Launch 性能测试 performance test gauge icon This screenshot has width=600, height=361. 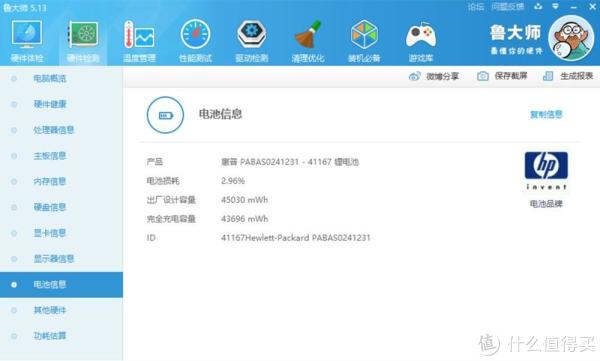coord(196,34)
